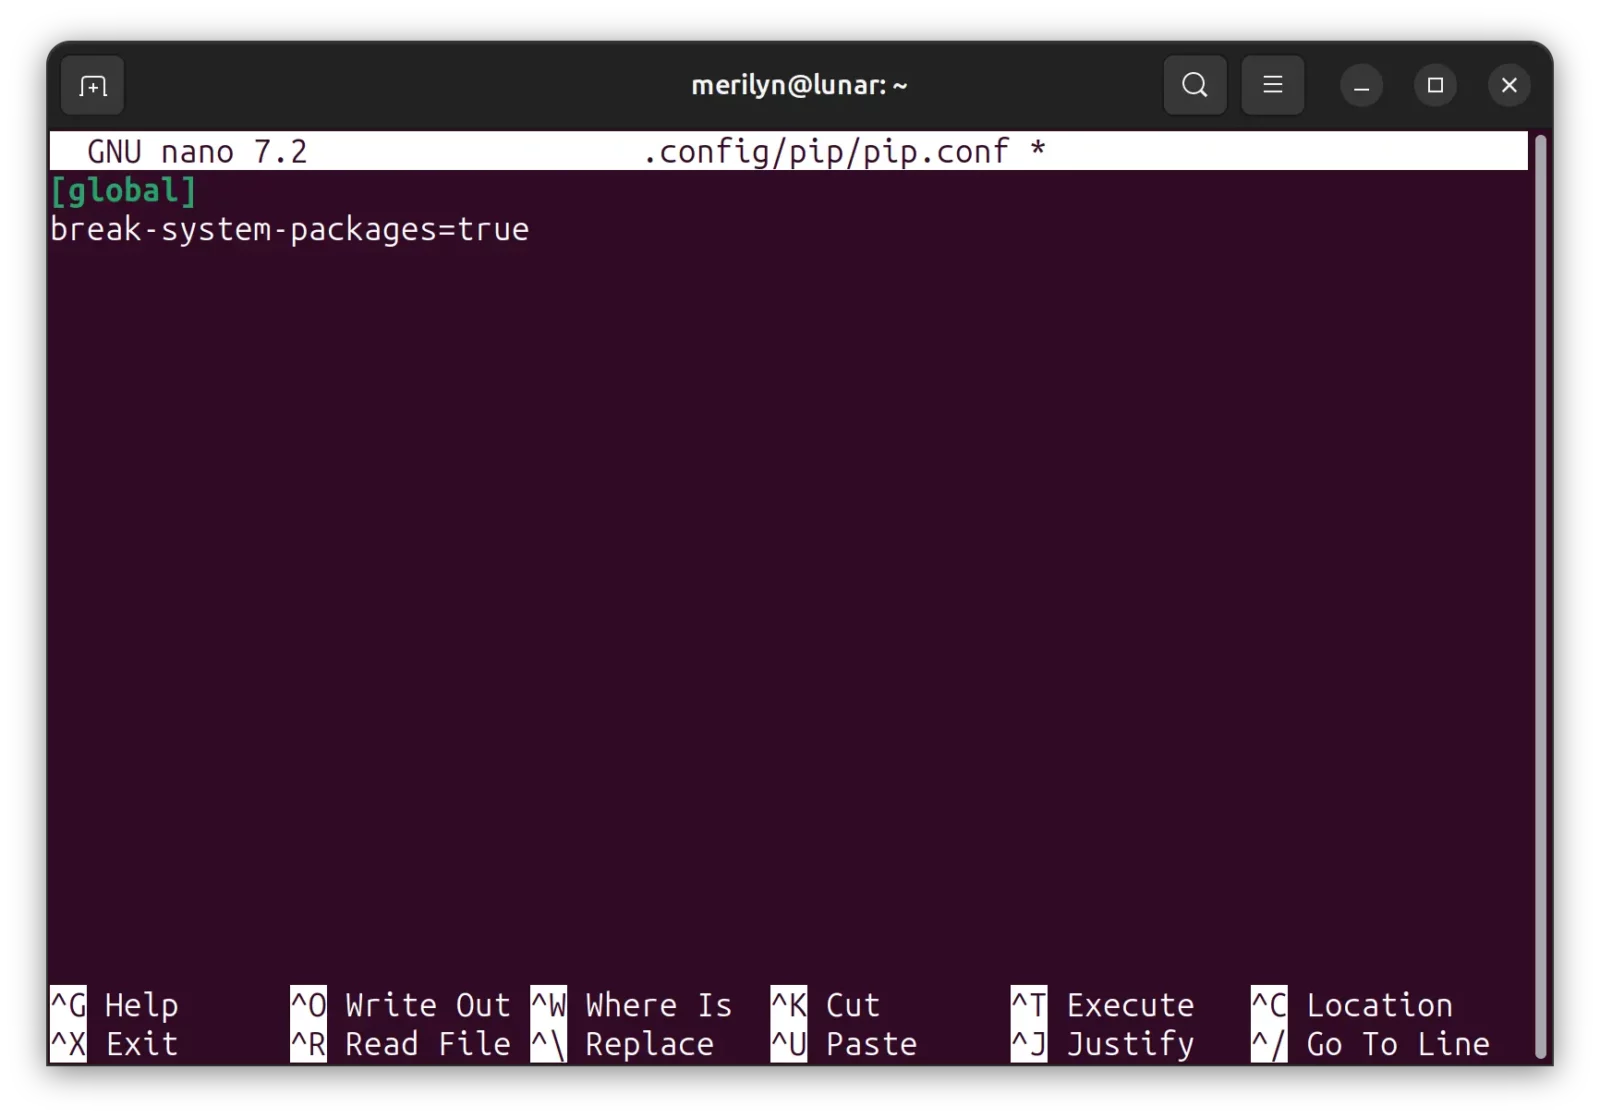Maximize the terminal window
This screenshot has height=1118, width=1600.
click(1435, 86)
